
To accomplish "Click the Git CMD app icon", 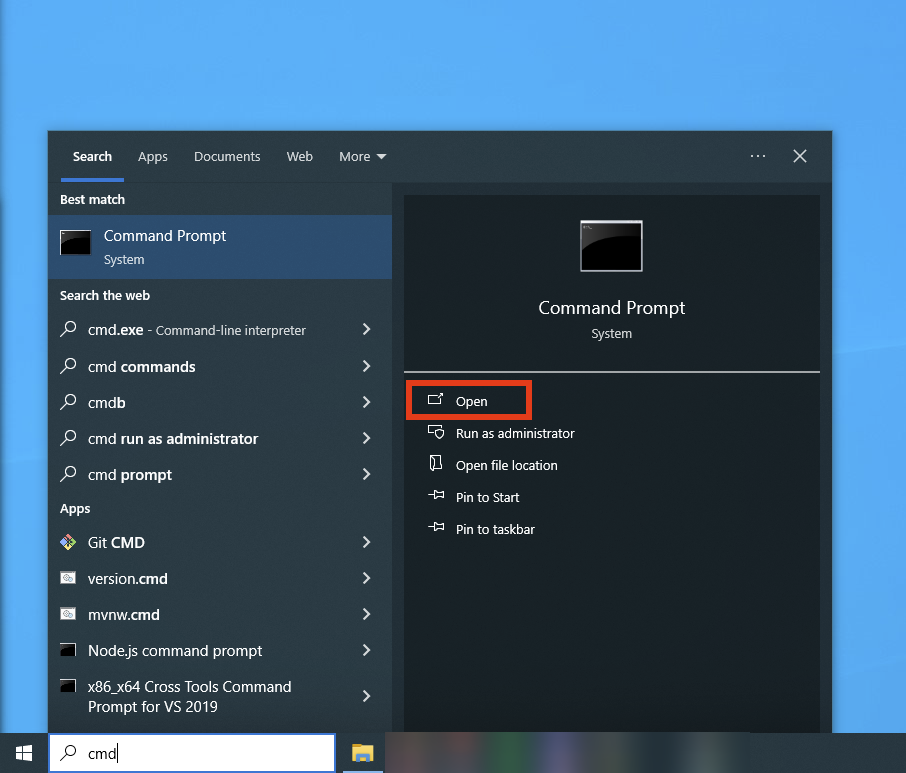I will coord(69,543).
